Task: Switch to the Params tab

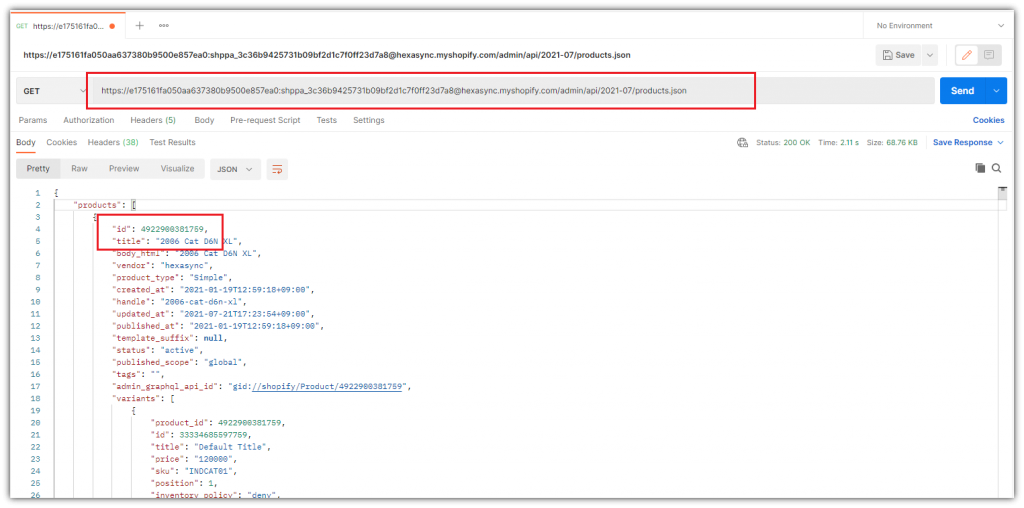Action: [33, 120]
